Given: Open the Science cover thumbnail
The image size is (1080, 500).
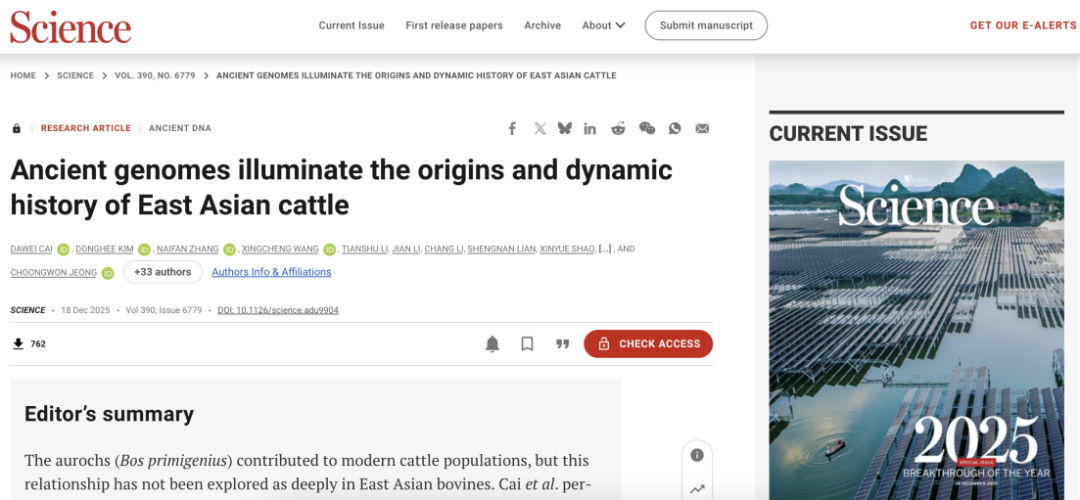Looking at the screenshot, I should point(916,330).
